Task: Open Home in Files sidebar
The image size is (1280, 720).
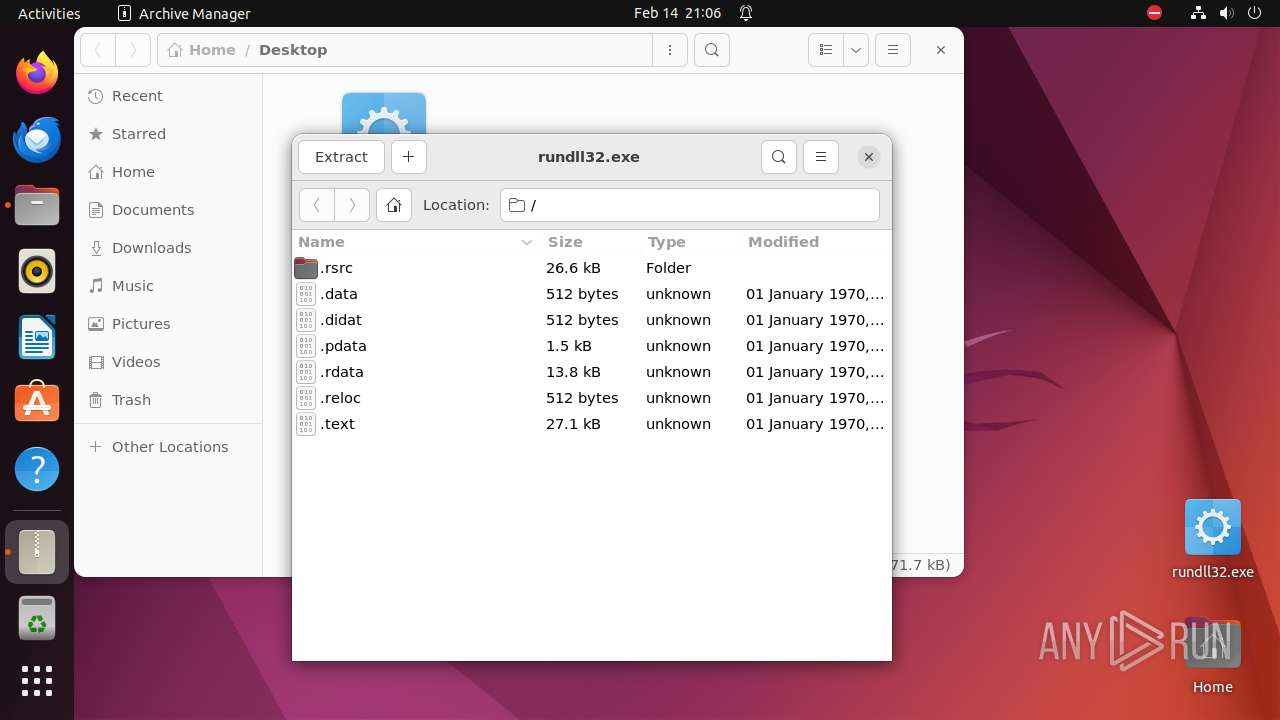Action: pyautogui.click(x=168, y=172)
